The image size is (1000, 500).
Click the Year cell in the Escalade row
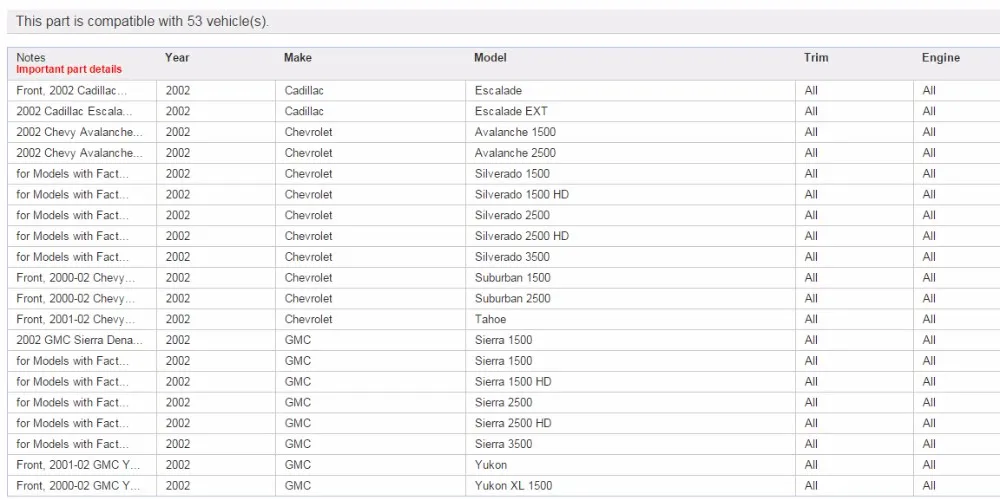[x=216, y=91]
